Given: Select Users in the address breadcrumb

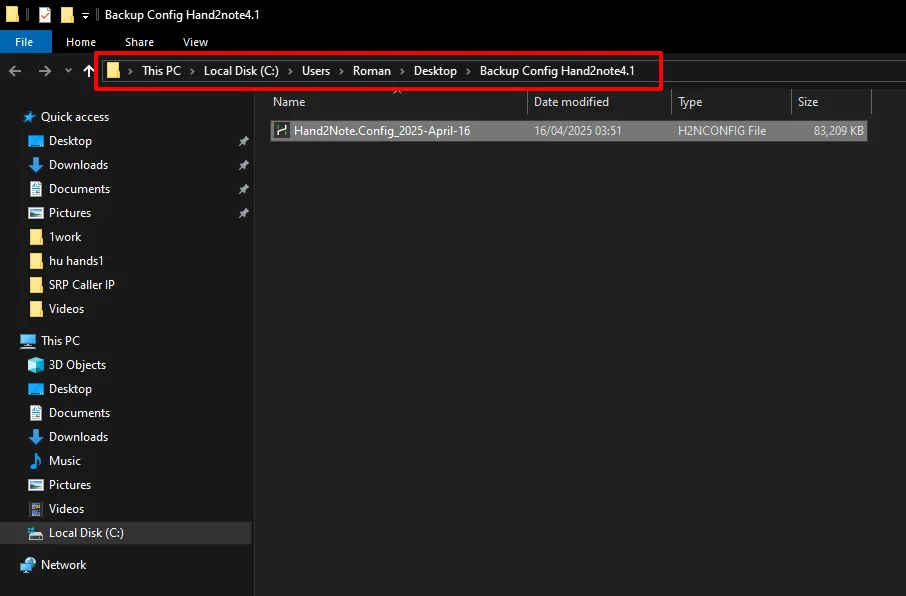Looking at the screenshot, I should click(316, 71).
